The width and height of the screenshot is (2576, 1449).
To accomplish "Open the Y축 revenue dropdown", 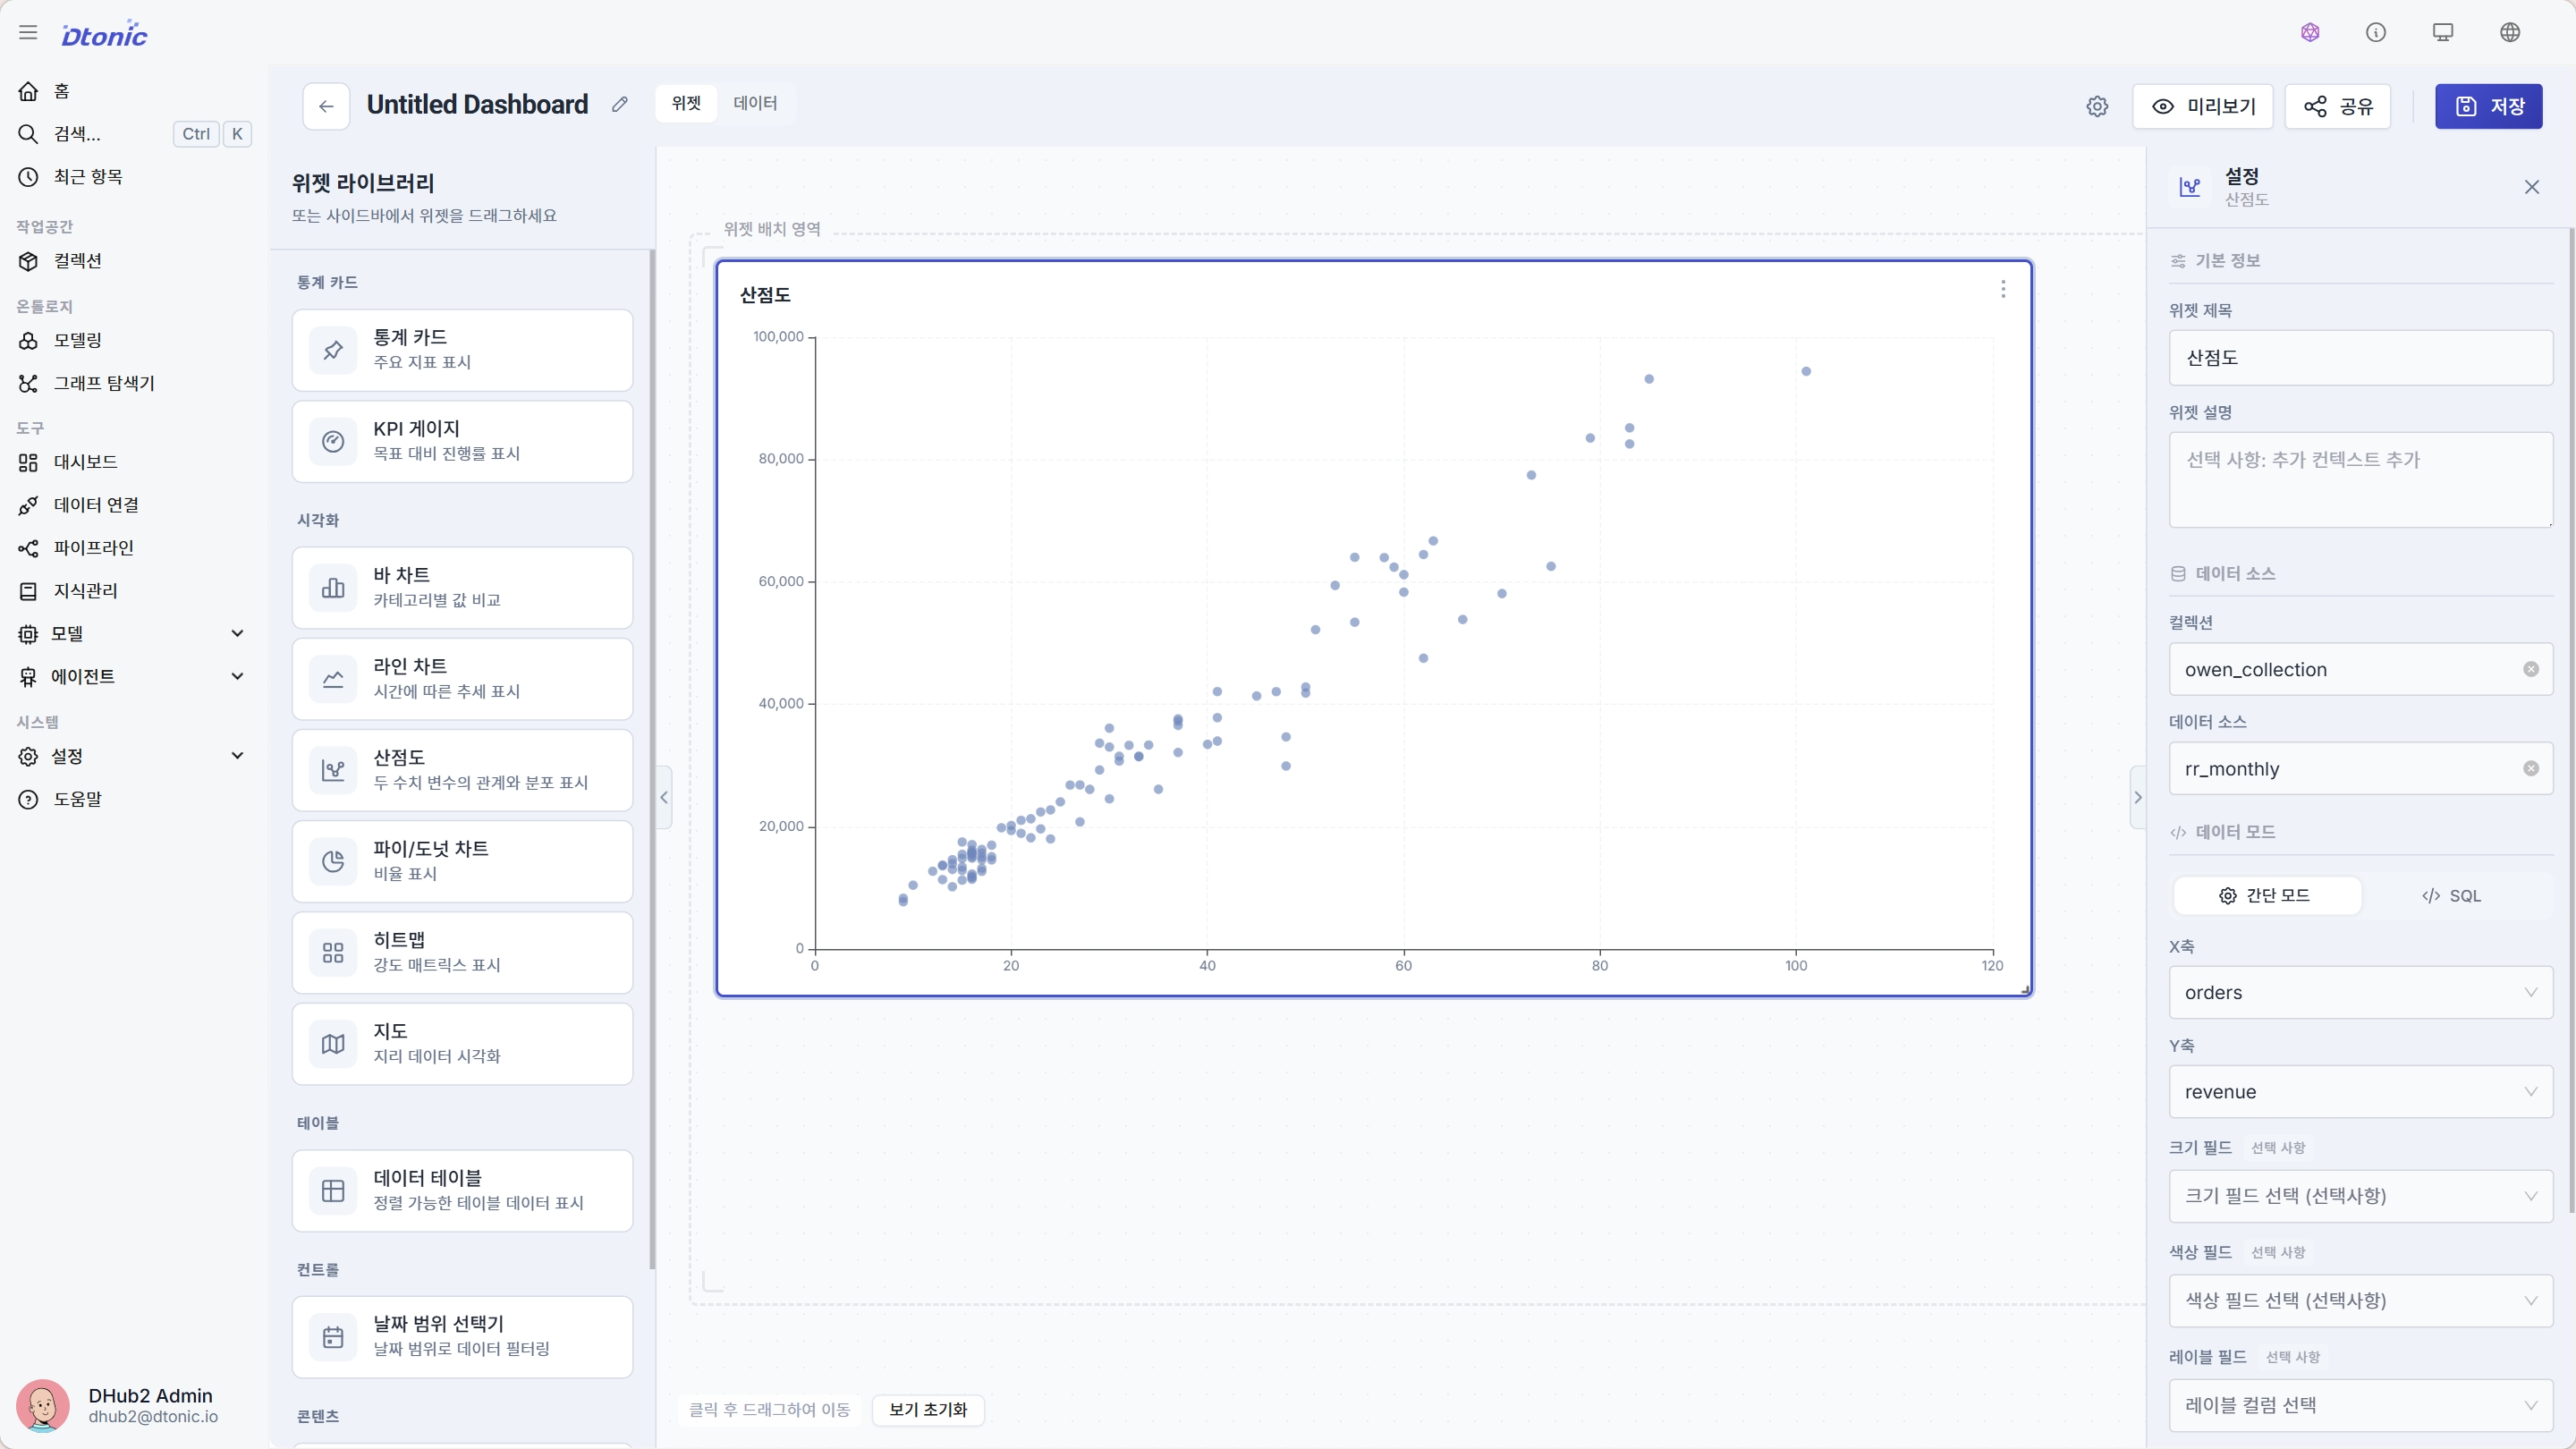I will (x=2360, y=1091).
